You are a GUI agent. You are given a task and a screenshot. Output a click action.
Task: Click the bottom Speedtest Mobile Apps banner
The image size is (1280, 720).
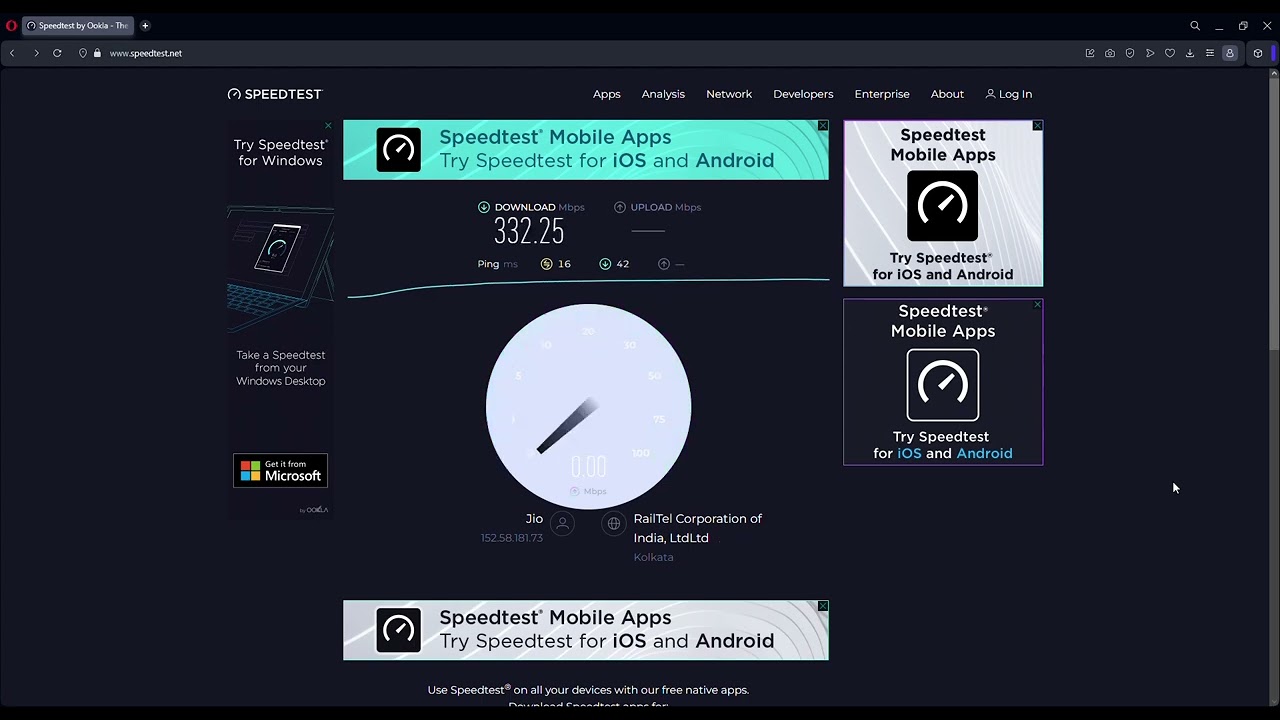[x=585, y=630]
